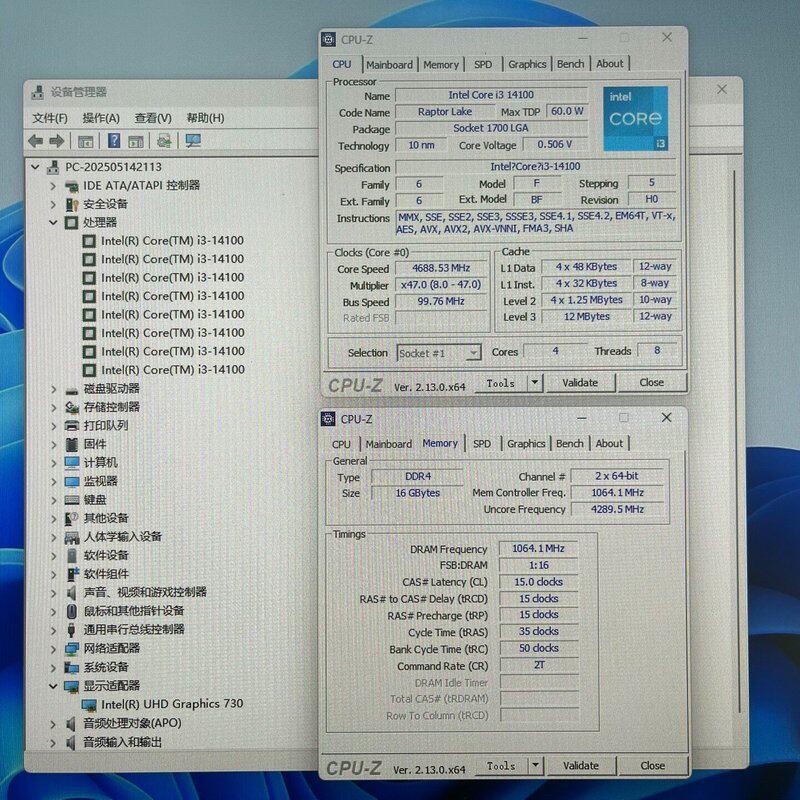This screenshot has height=800, width=800.
Task: Switch to Mainboard tab in upper CPU-Z window
Action: [x=389, y=65]
